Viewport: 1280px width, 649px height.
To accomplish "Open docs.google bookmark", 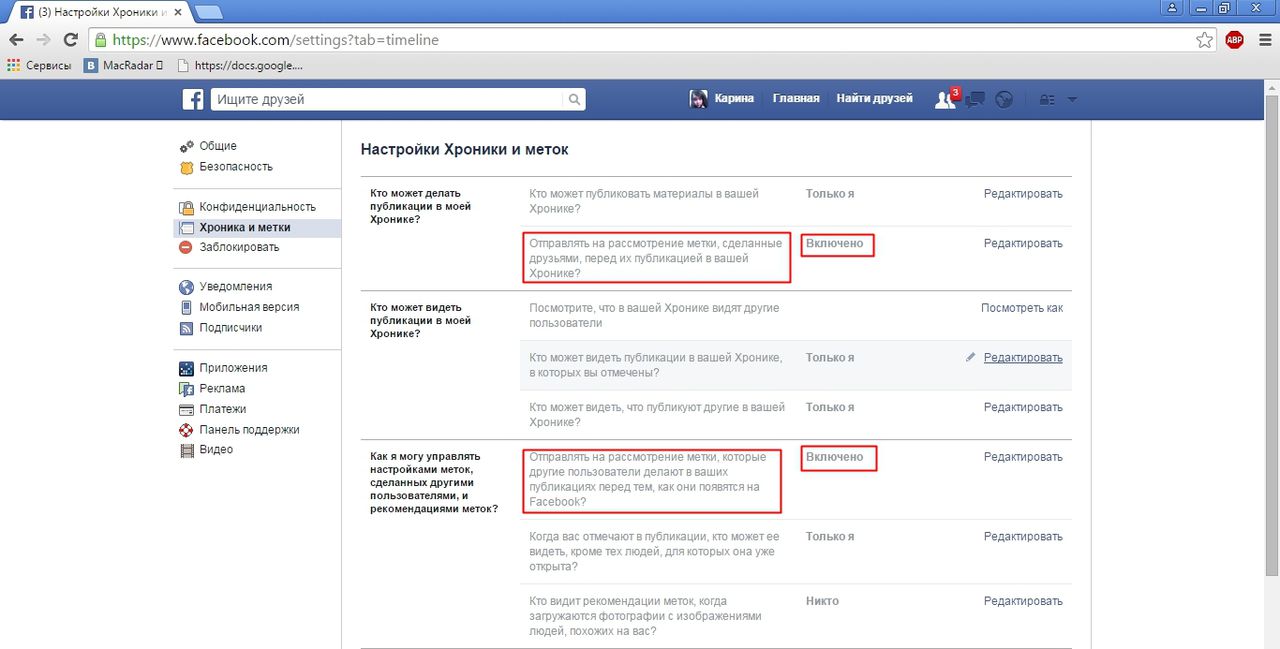I will pyautogui.click(x=239, y=66).
